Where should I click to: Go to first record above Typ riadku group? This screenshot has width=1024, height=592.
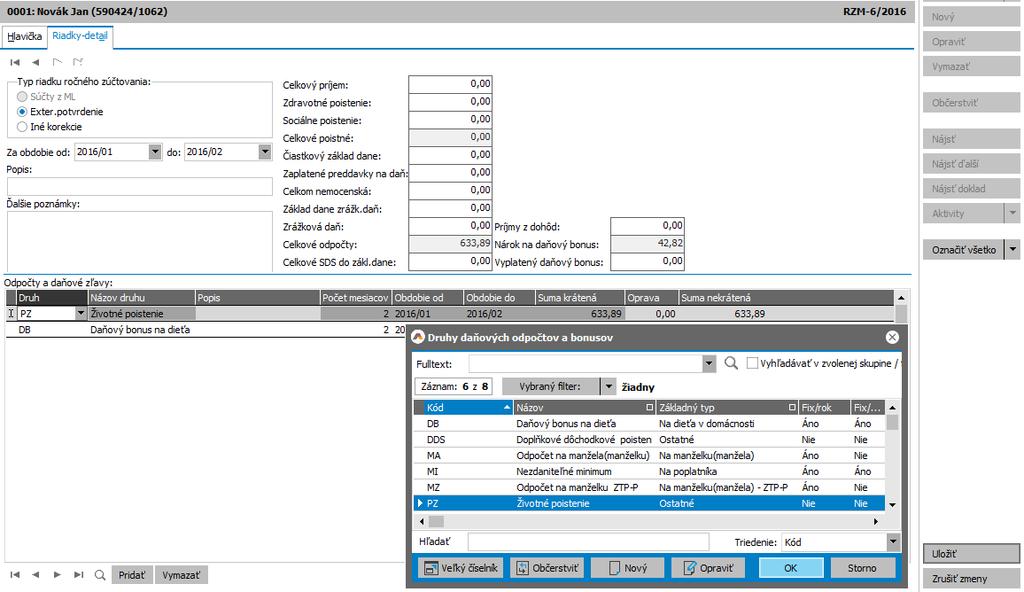(x=15, y=62)
